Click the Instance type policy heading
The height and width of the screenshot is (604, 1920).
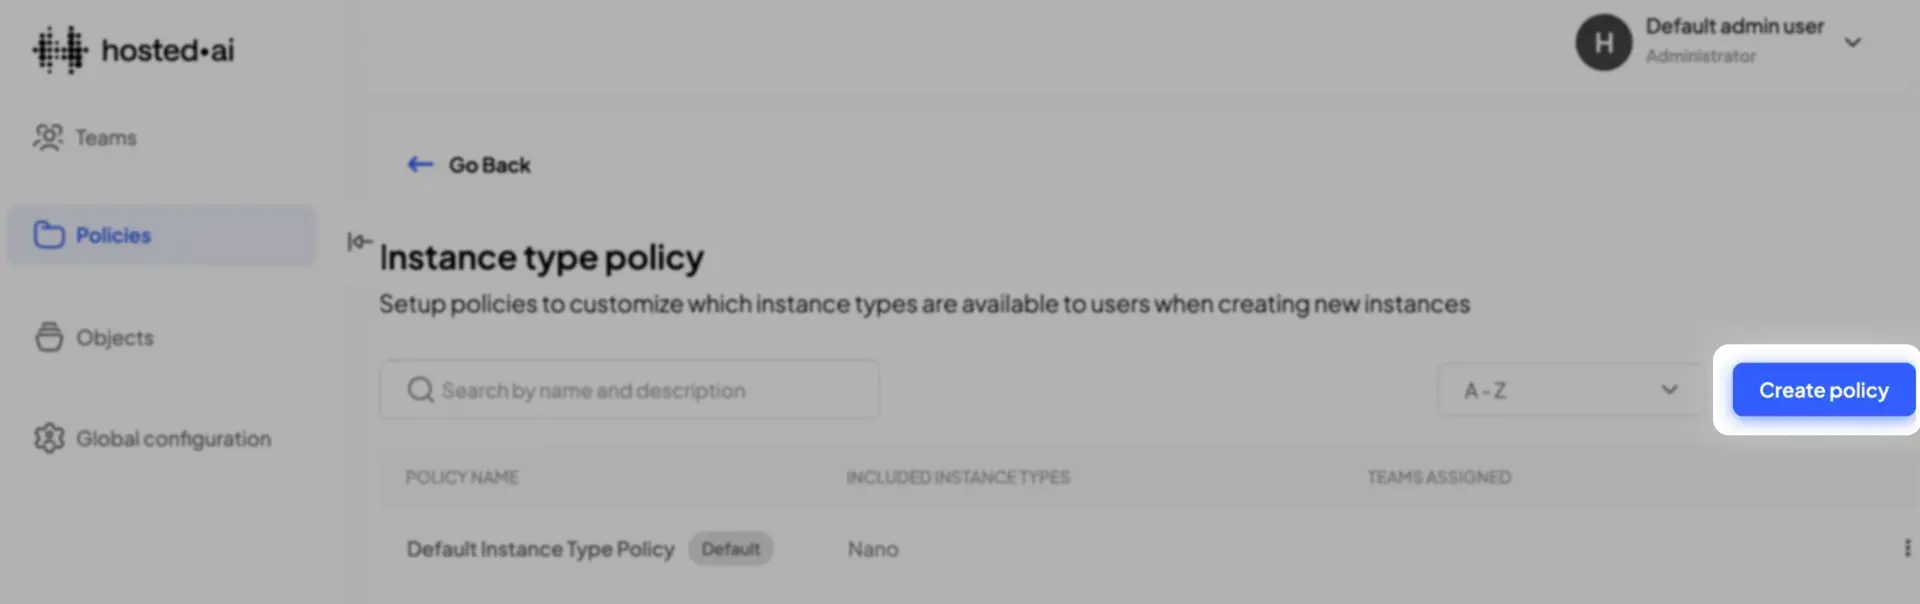(541, 258)
